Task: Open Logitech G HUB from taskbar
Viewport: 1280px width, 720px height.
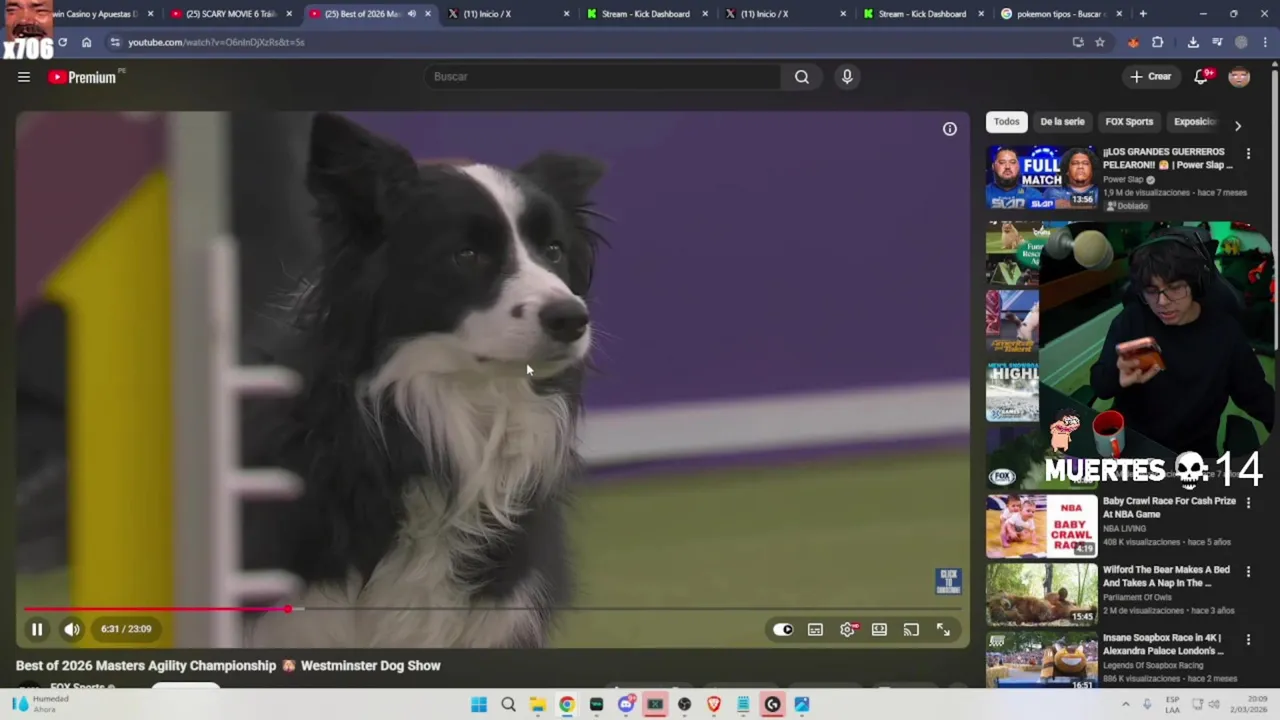Action: [772, 705]
